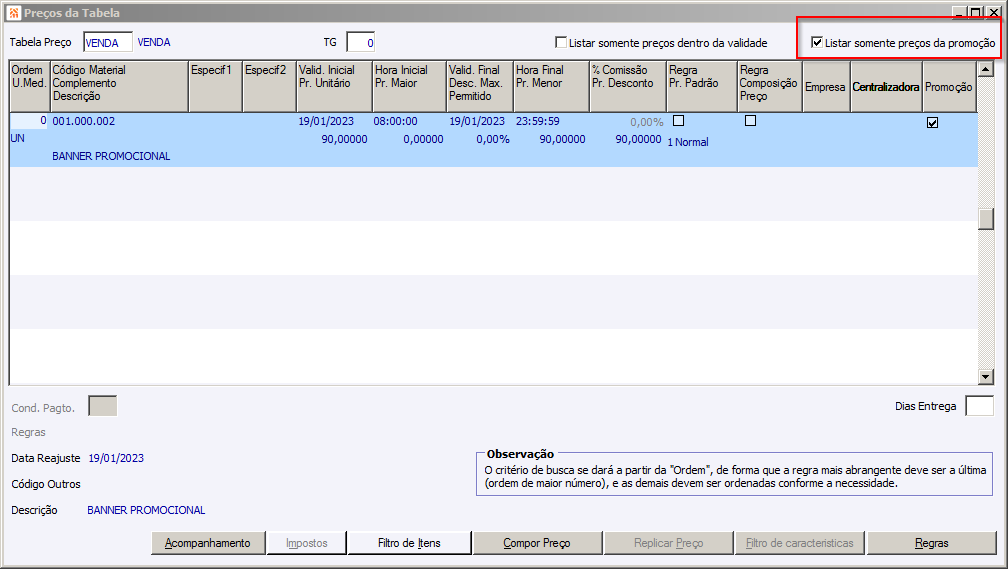The image size is (1008, 569).
Task: Toggle Regra Pr. Padrão checkbox in row
Action: pos(678,121)
